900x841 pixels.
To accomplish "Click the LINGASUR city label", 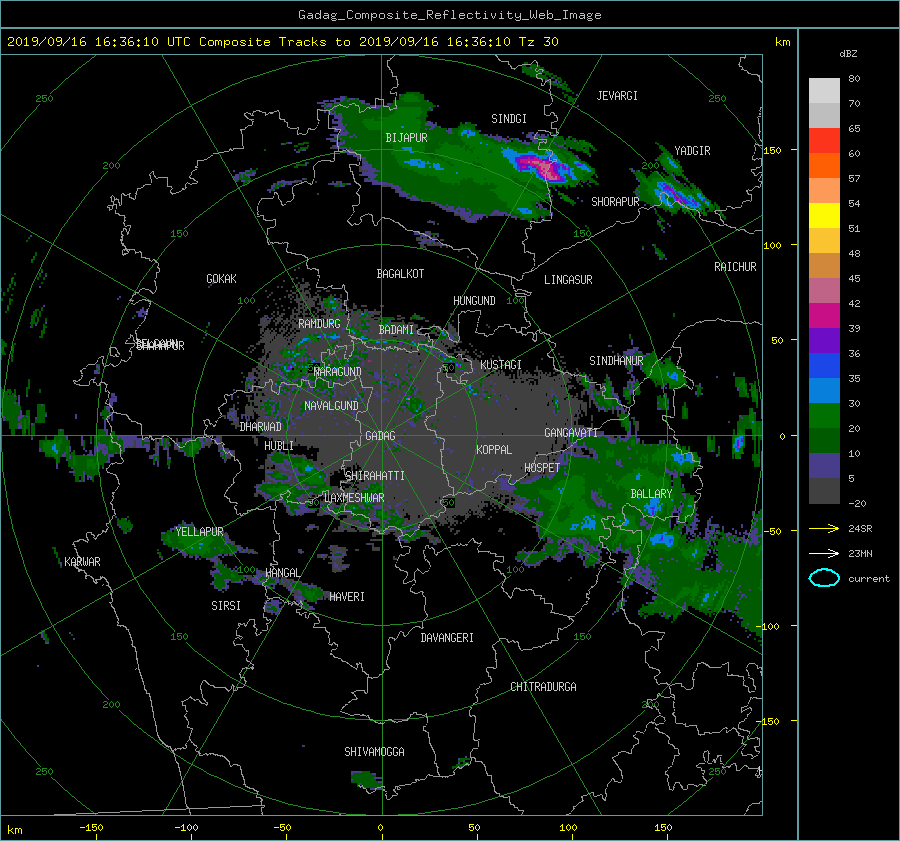I will tap(568, 280).
